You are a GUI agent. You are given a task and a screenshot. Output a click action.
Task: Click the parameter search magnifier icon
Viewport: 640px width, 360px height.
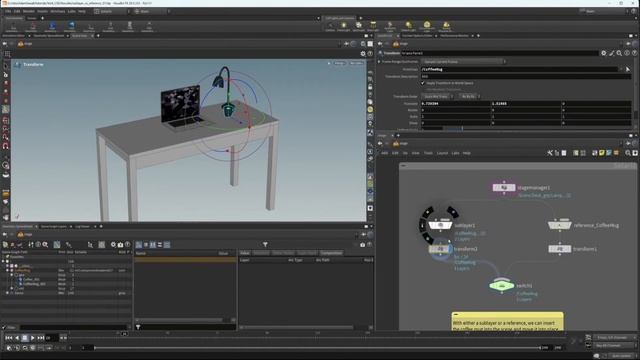(619, 53)
